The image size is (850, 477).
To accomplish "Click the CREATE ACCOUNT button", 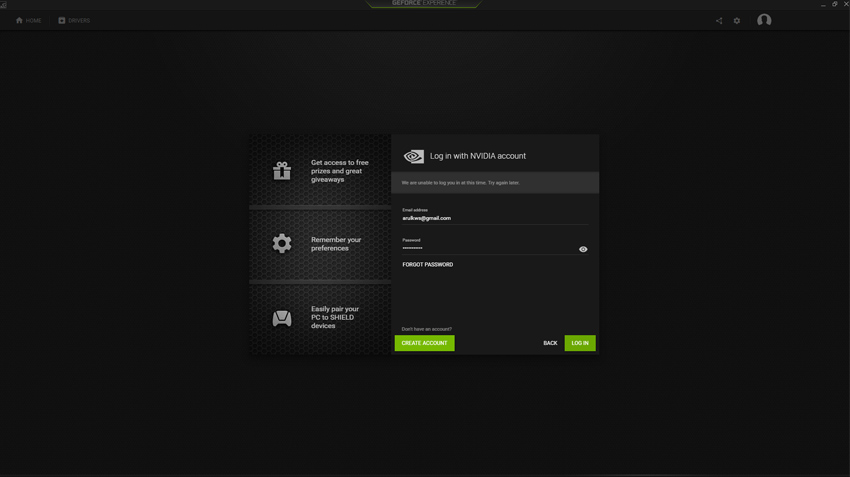I will (424, 343).
